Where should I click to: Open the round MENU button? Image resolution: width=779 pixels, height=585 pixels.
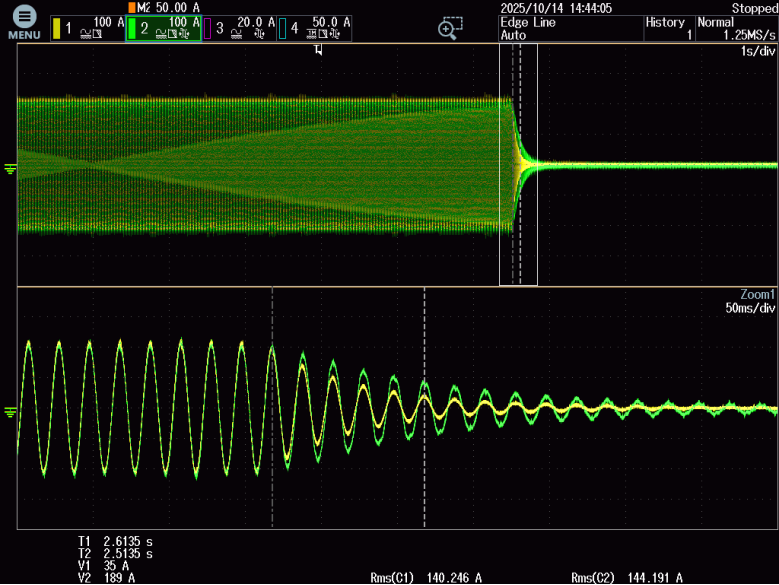click(x=24, y=18)
